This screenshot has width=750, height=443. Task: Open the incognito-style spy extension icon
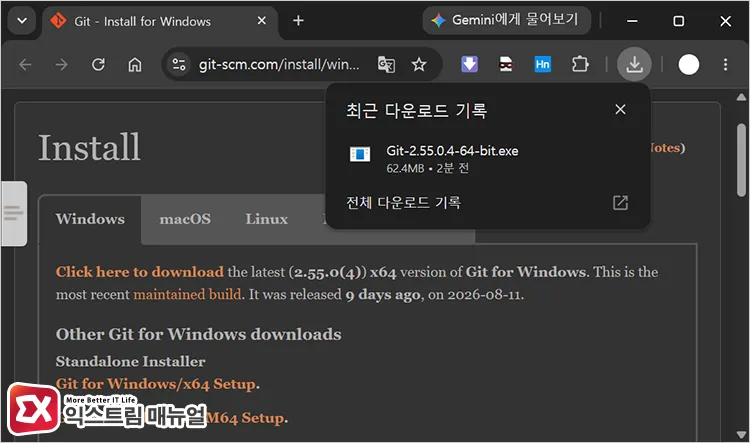pyautogui.click(x=506, y=64)
